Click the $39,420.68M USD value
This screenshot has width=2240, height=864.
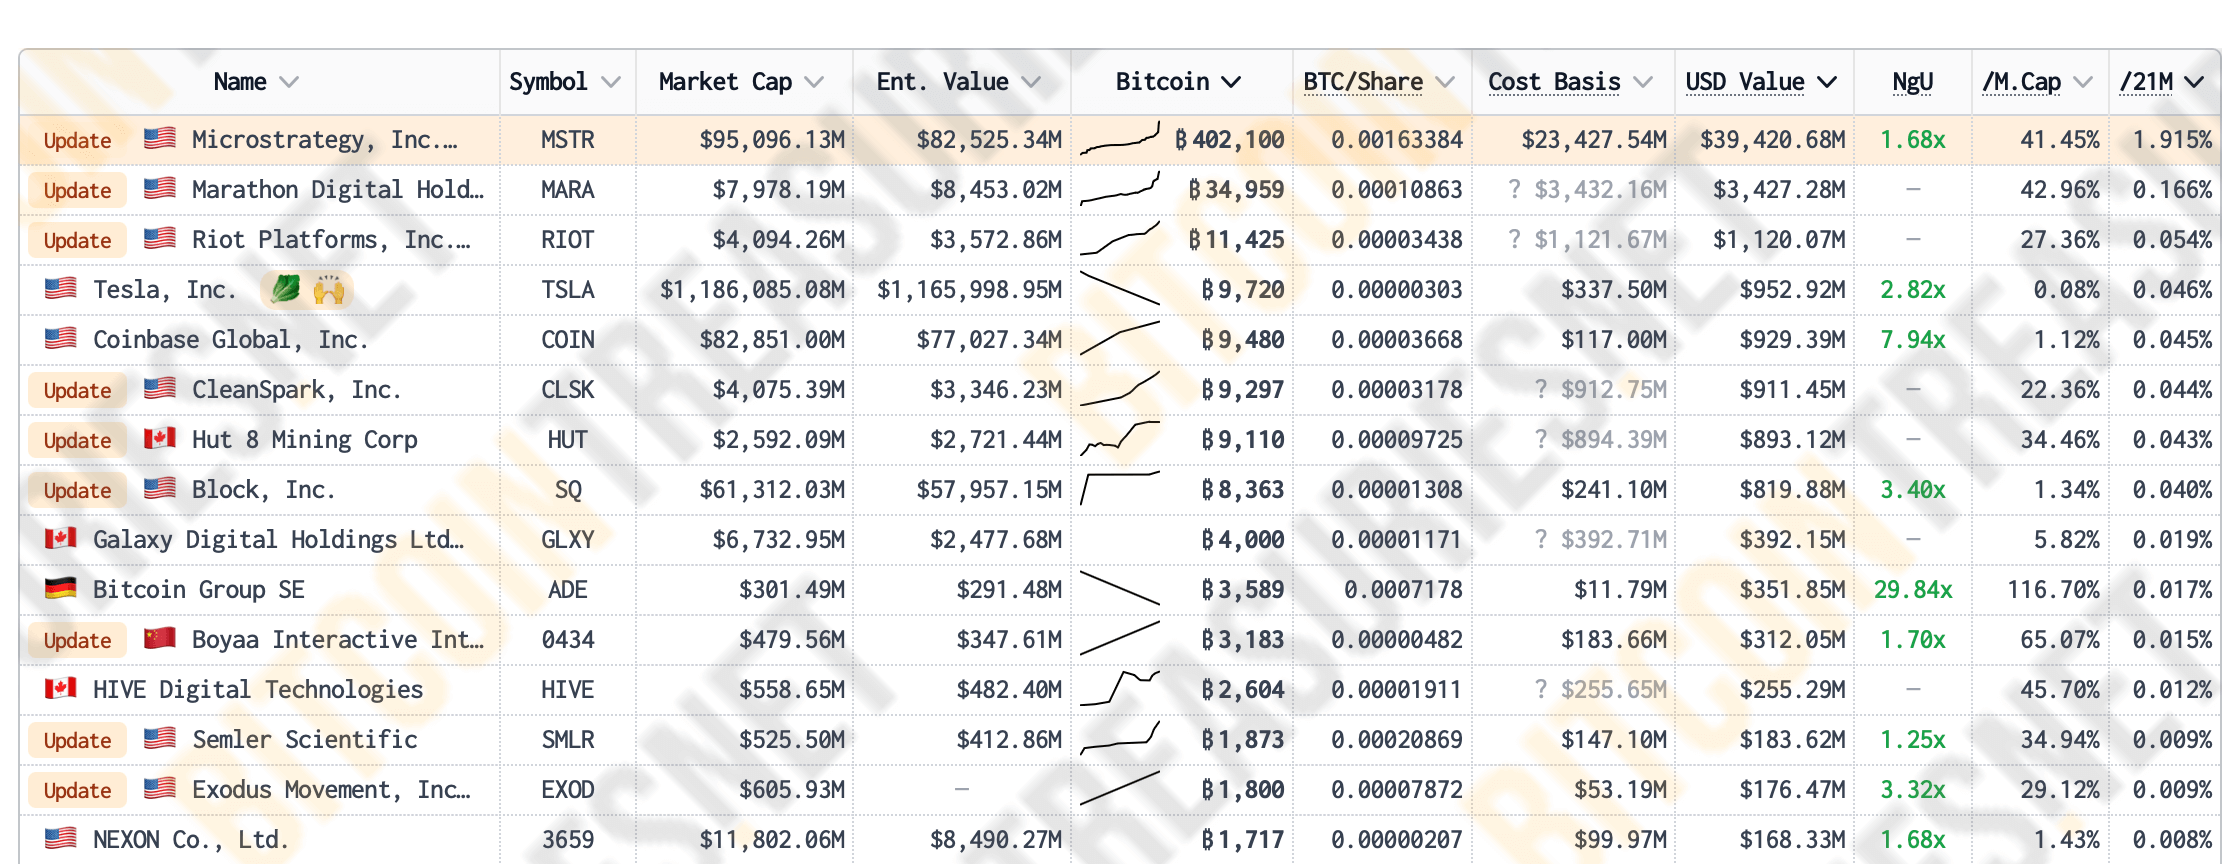pos(1772,140)
